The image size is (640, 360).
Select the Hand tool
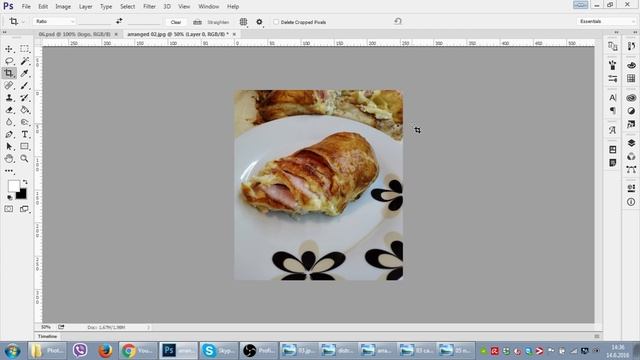[9, 158]
